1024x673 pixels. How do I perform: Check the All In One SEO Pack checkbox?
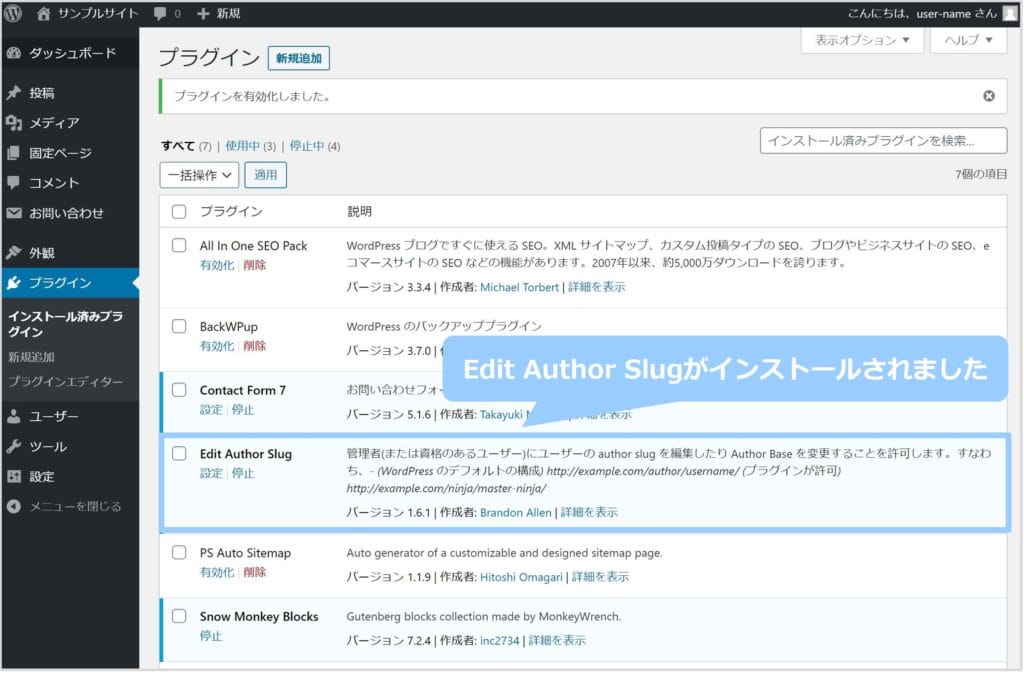pyautogui.click(x=179, y=245)
